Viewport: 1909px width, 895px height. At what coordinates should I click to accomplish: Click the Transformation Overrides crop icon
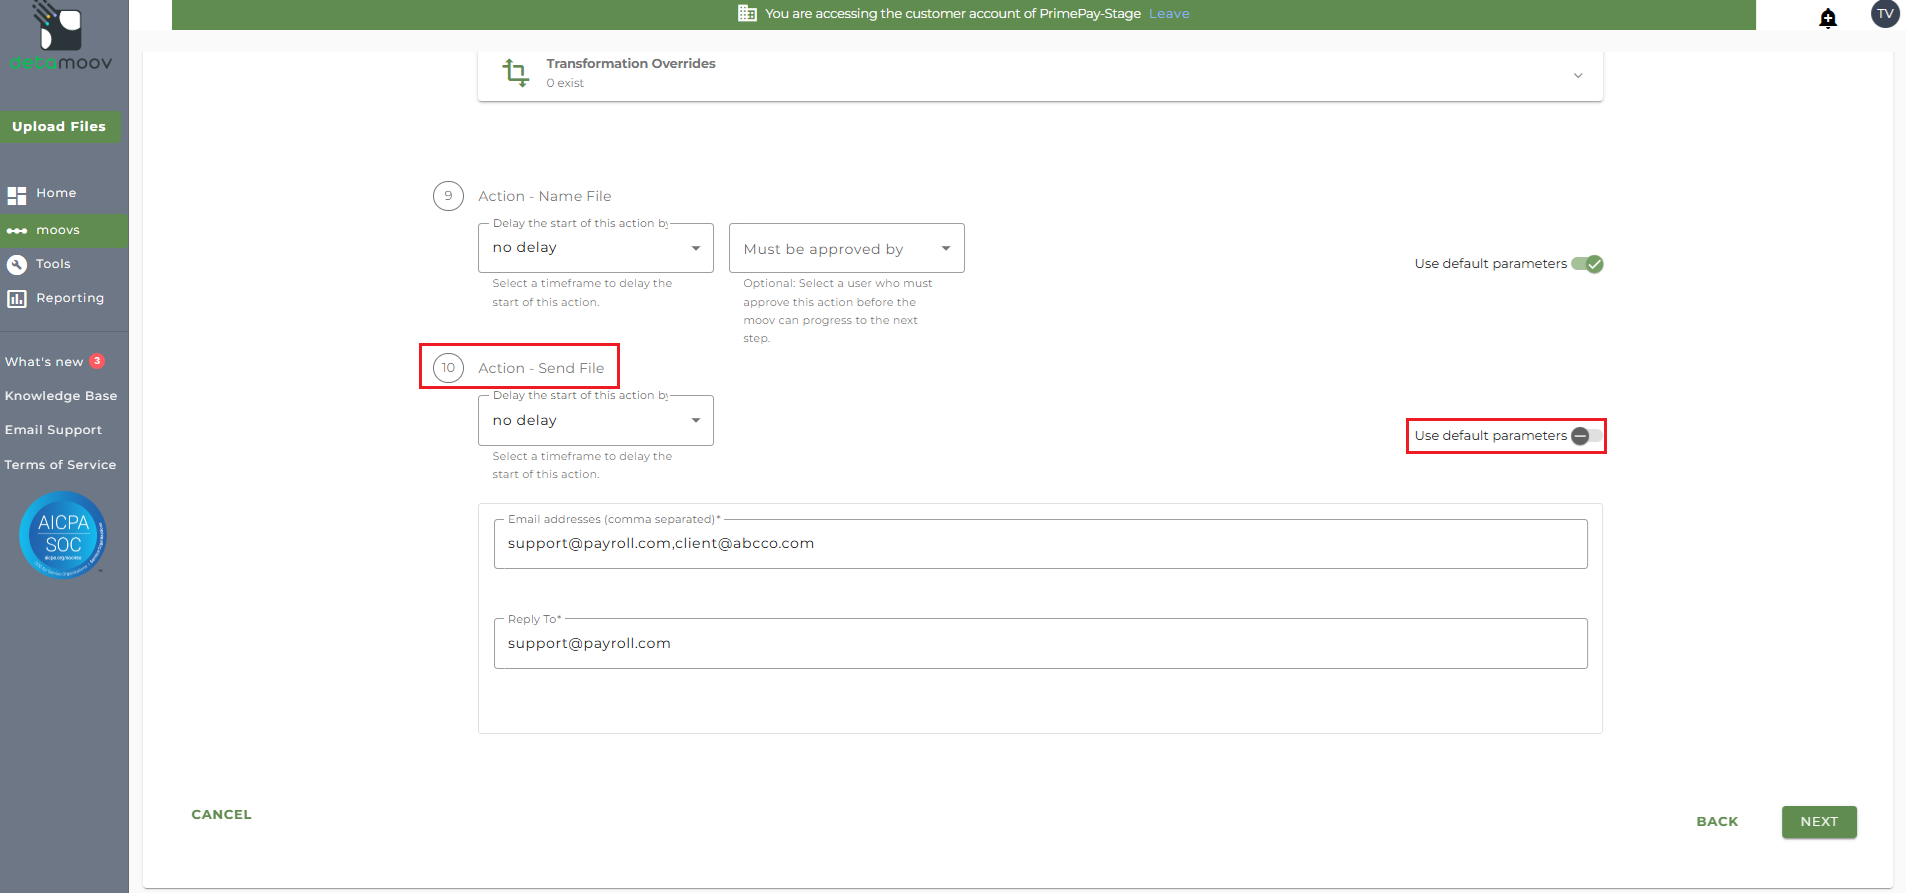pos(516,72)
